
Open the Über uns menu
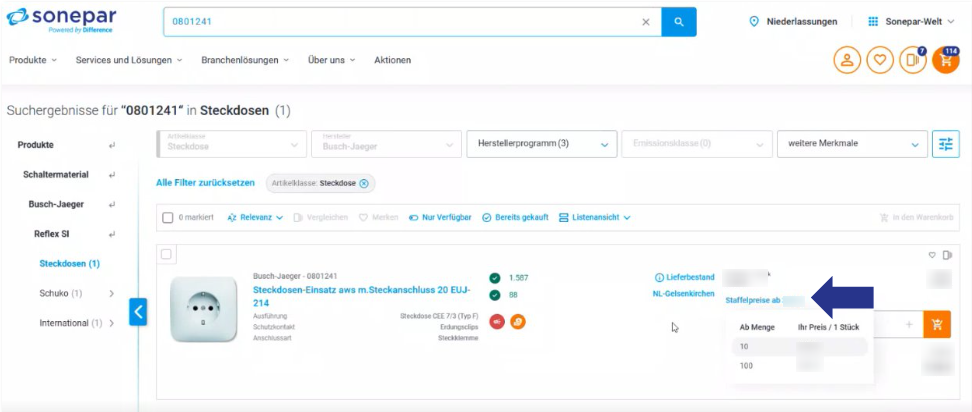coord(332,60)
